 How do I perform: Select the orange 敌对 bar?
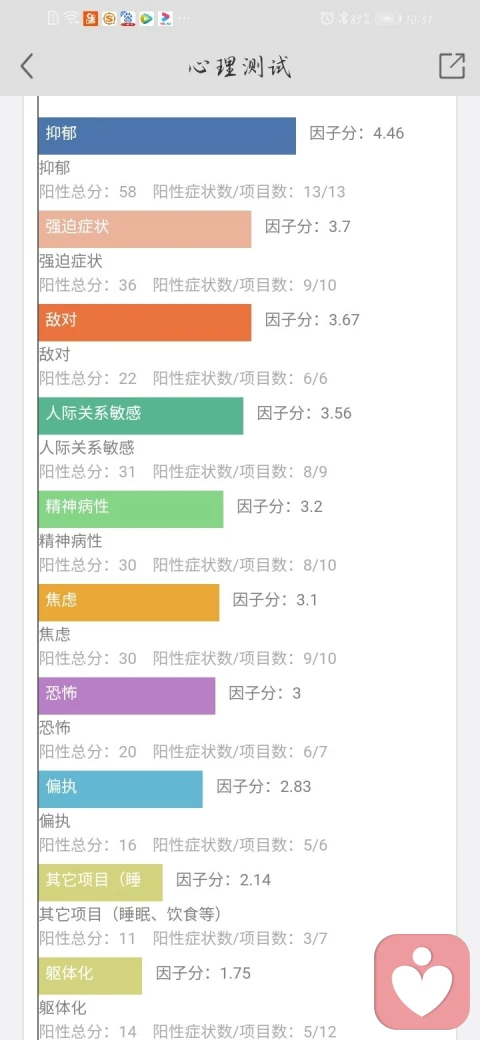(145, 322)
